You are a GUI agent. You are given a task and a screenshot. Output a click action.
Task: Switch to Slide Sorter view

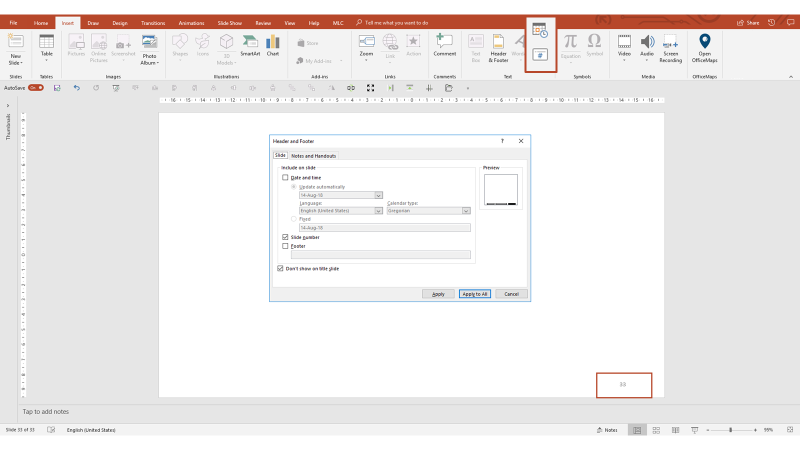[x=656, y=430]
